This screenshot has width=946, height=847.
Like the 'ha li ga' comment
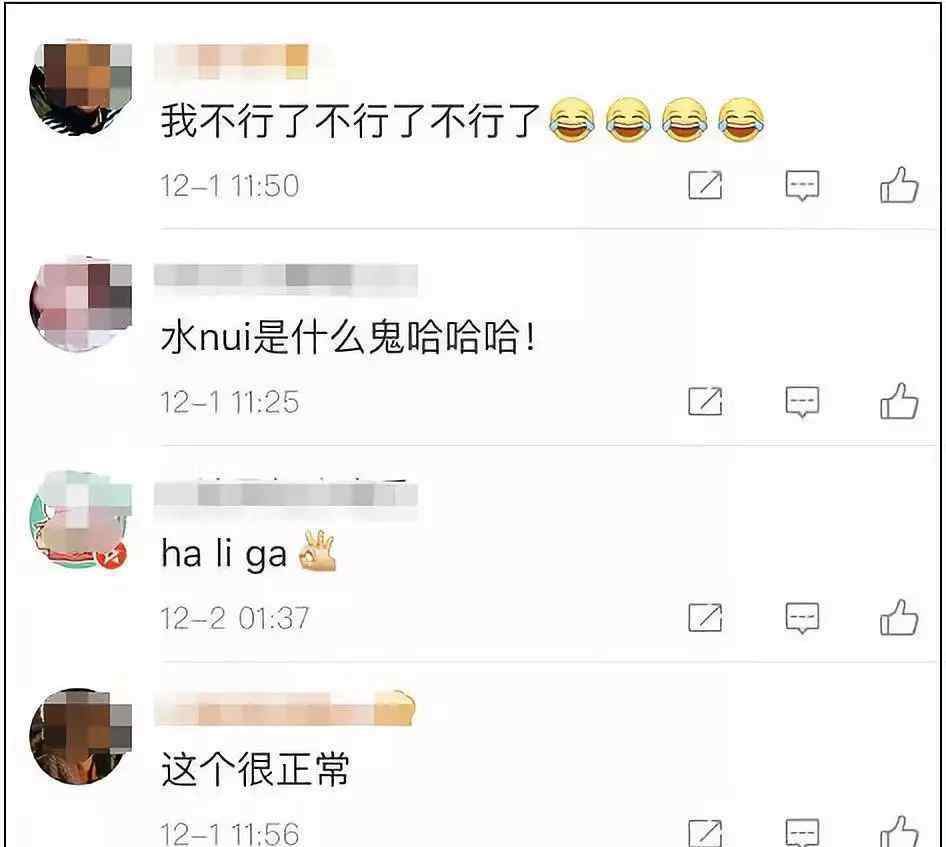click(899, 617)
